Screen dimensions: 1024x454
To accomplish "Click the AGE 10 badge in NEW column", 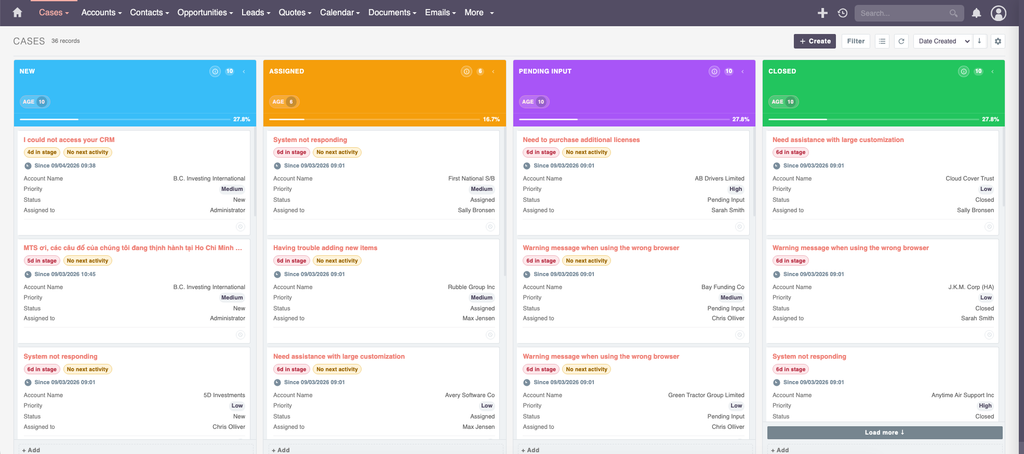I will click(35, 102).
